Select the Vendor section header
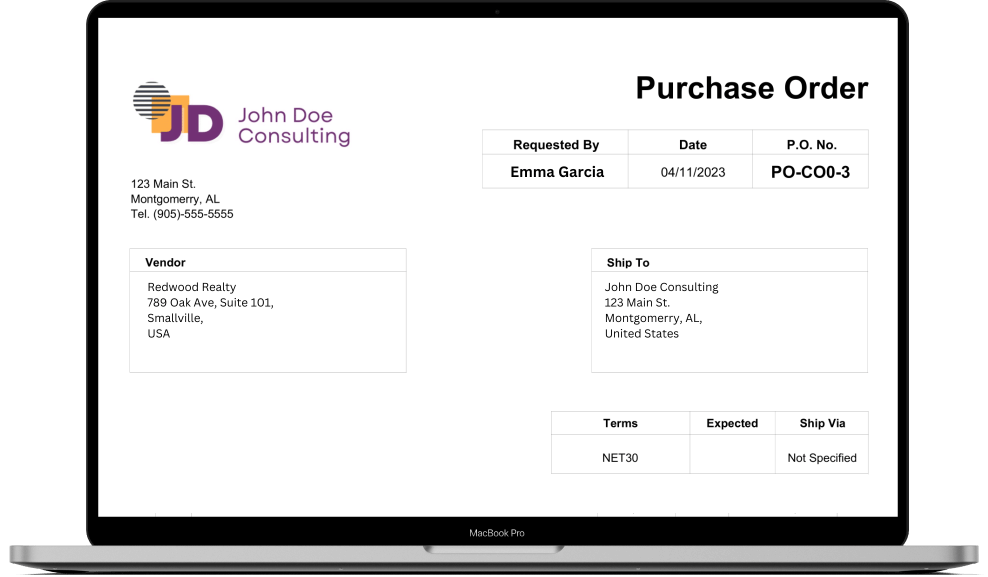 166,262
